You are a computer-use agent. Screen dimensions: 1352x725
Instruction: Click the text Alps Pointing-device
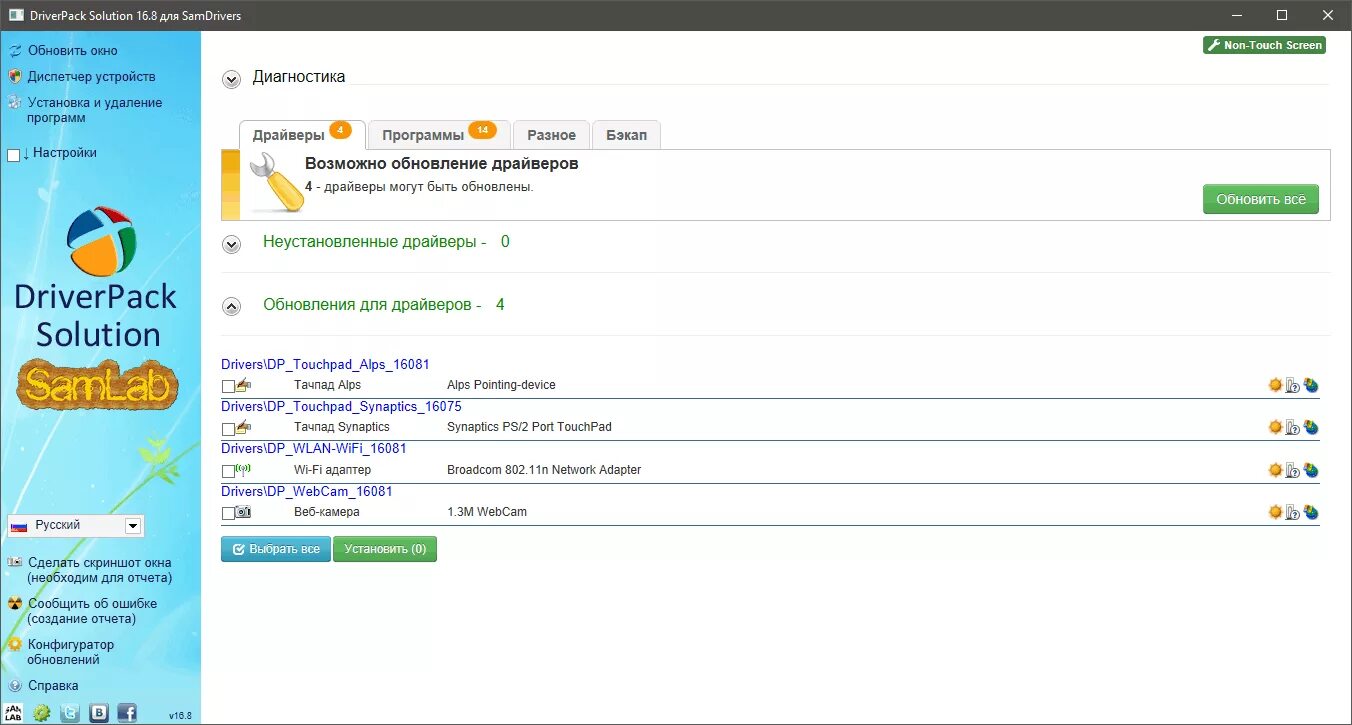coord(501,385)
